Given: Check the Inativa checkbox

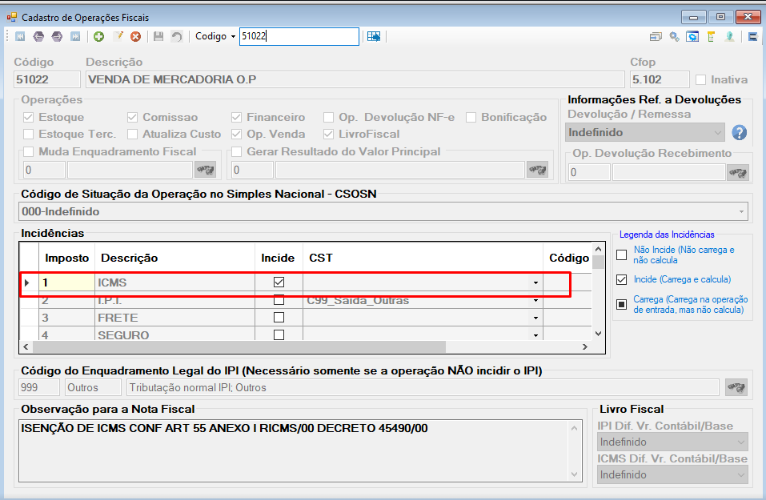Looking at the screenshot, I should pyautogui.click(x=701, y=80).
